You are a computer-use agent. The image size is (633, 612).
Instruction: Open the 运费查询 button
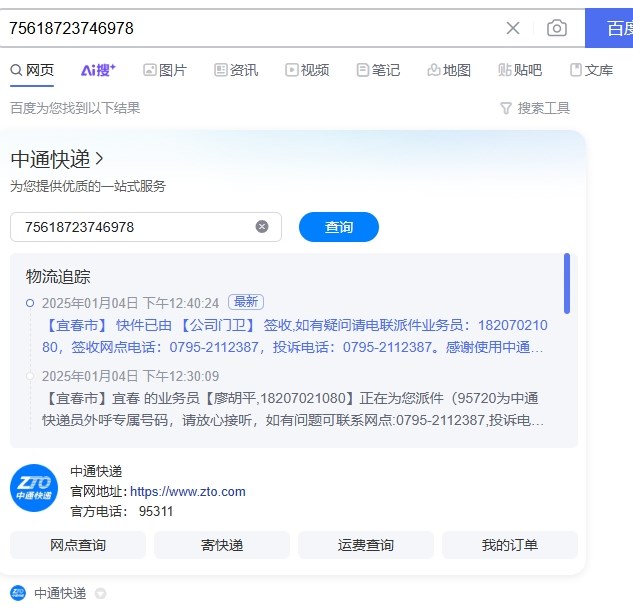tap(366, 545)
